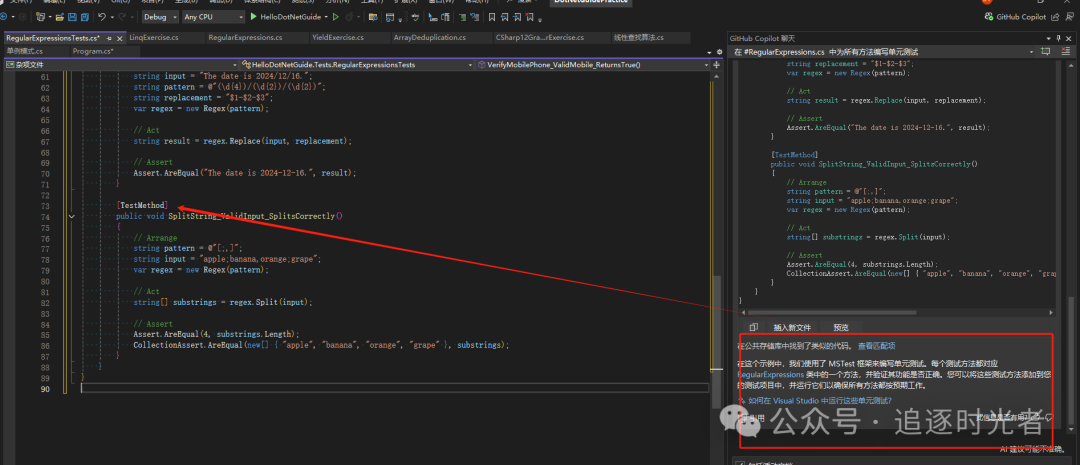The image size is (1080, 465).
Task: Pin the GitHub Copilot chat panel
Action: pyautogui.click(x=1057, y=38)
